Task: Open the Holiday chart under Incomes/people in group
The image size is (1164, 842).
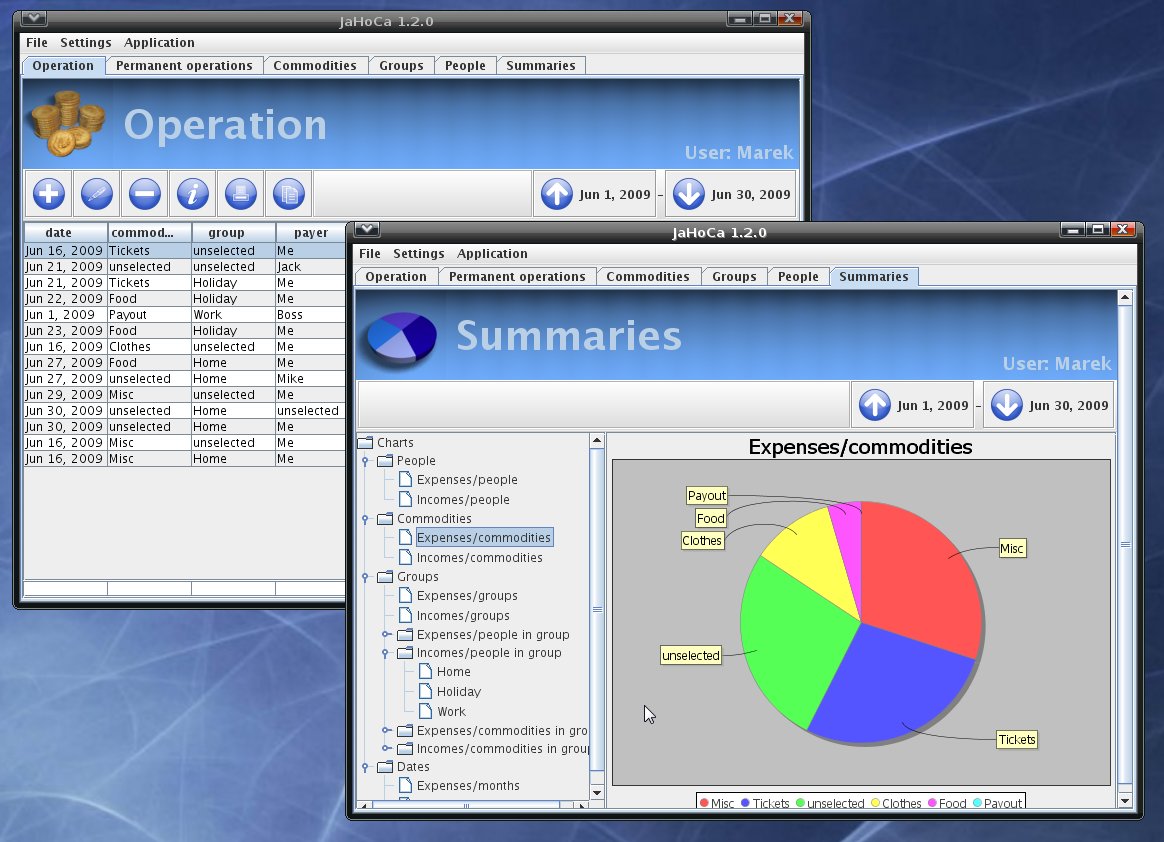Action: tap(458, 692)
